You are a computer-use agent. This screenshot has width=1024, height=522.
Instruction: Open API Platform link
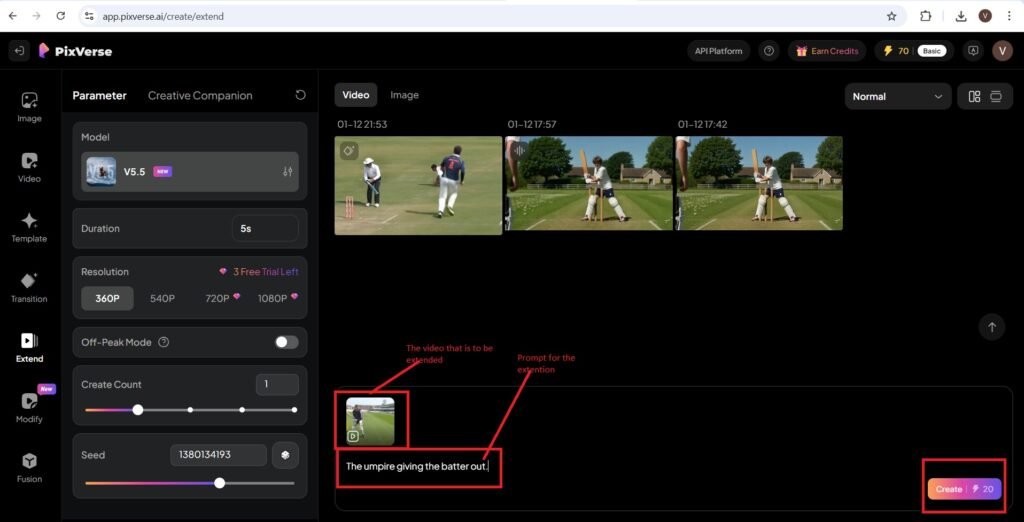pos(718,51)
